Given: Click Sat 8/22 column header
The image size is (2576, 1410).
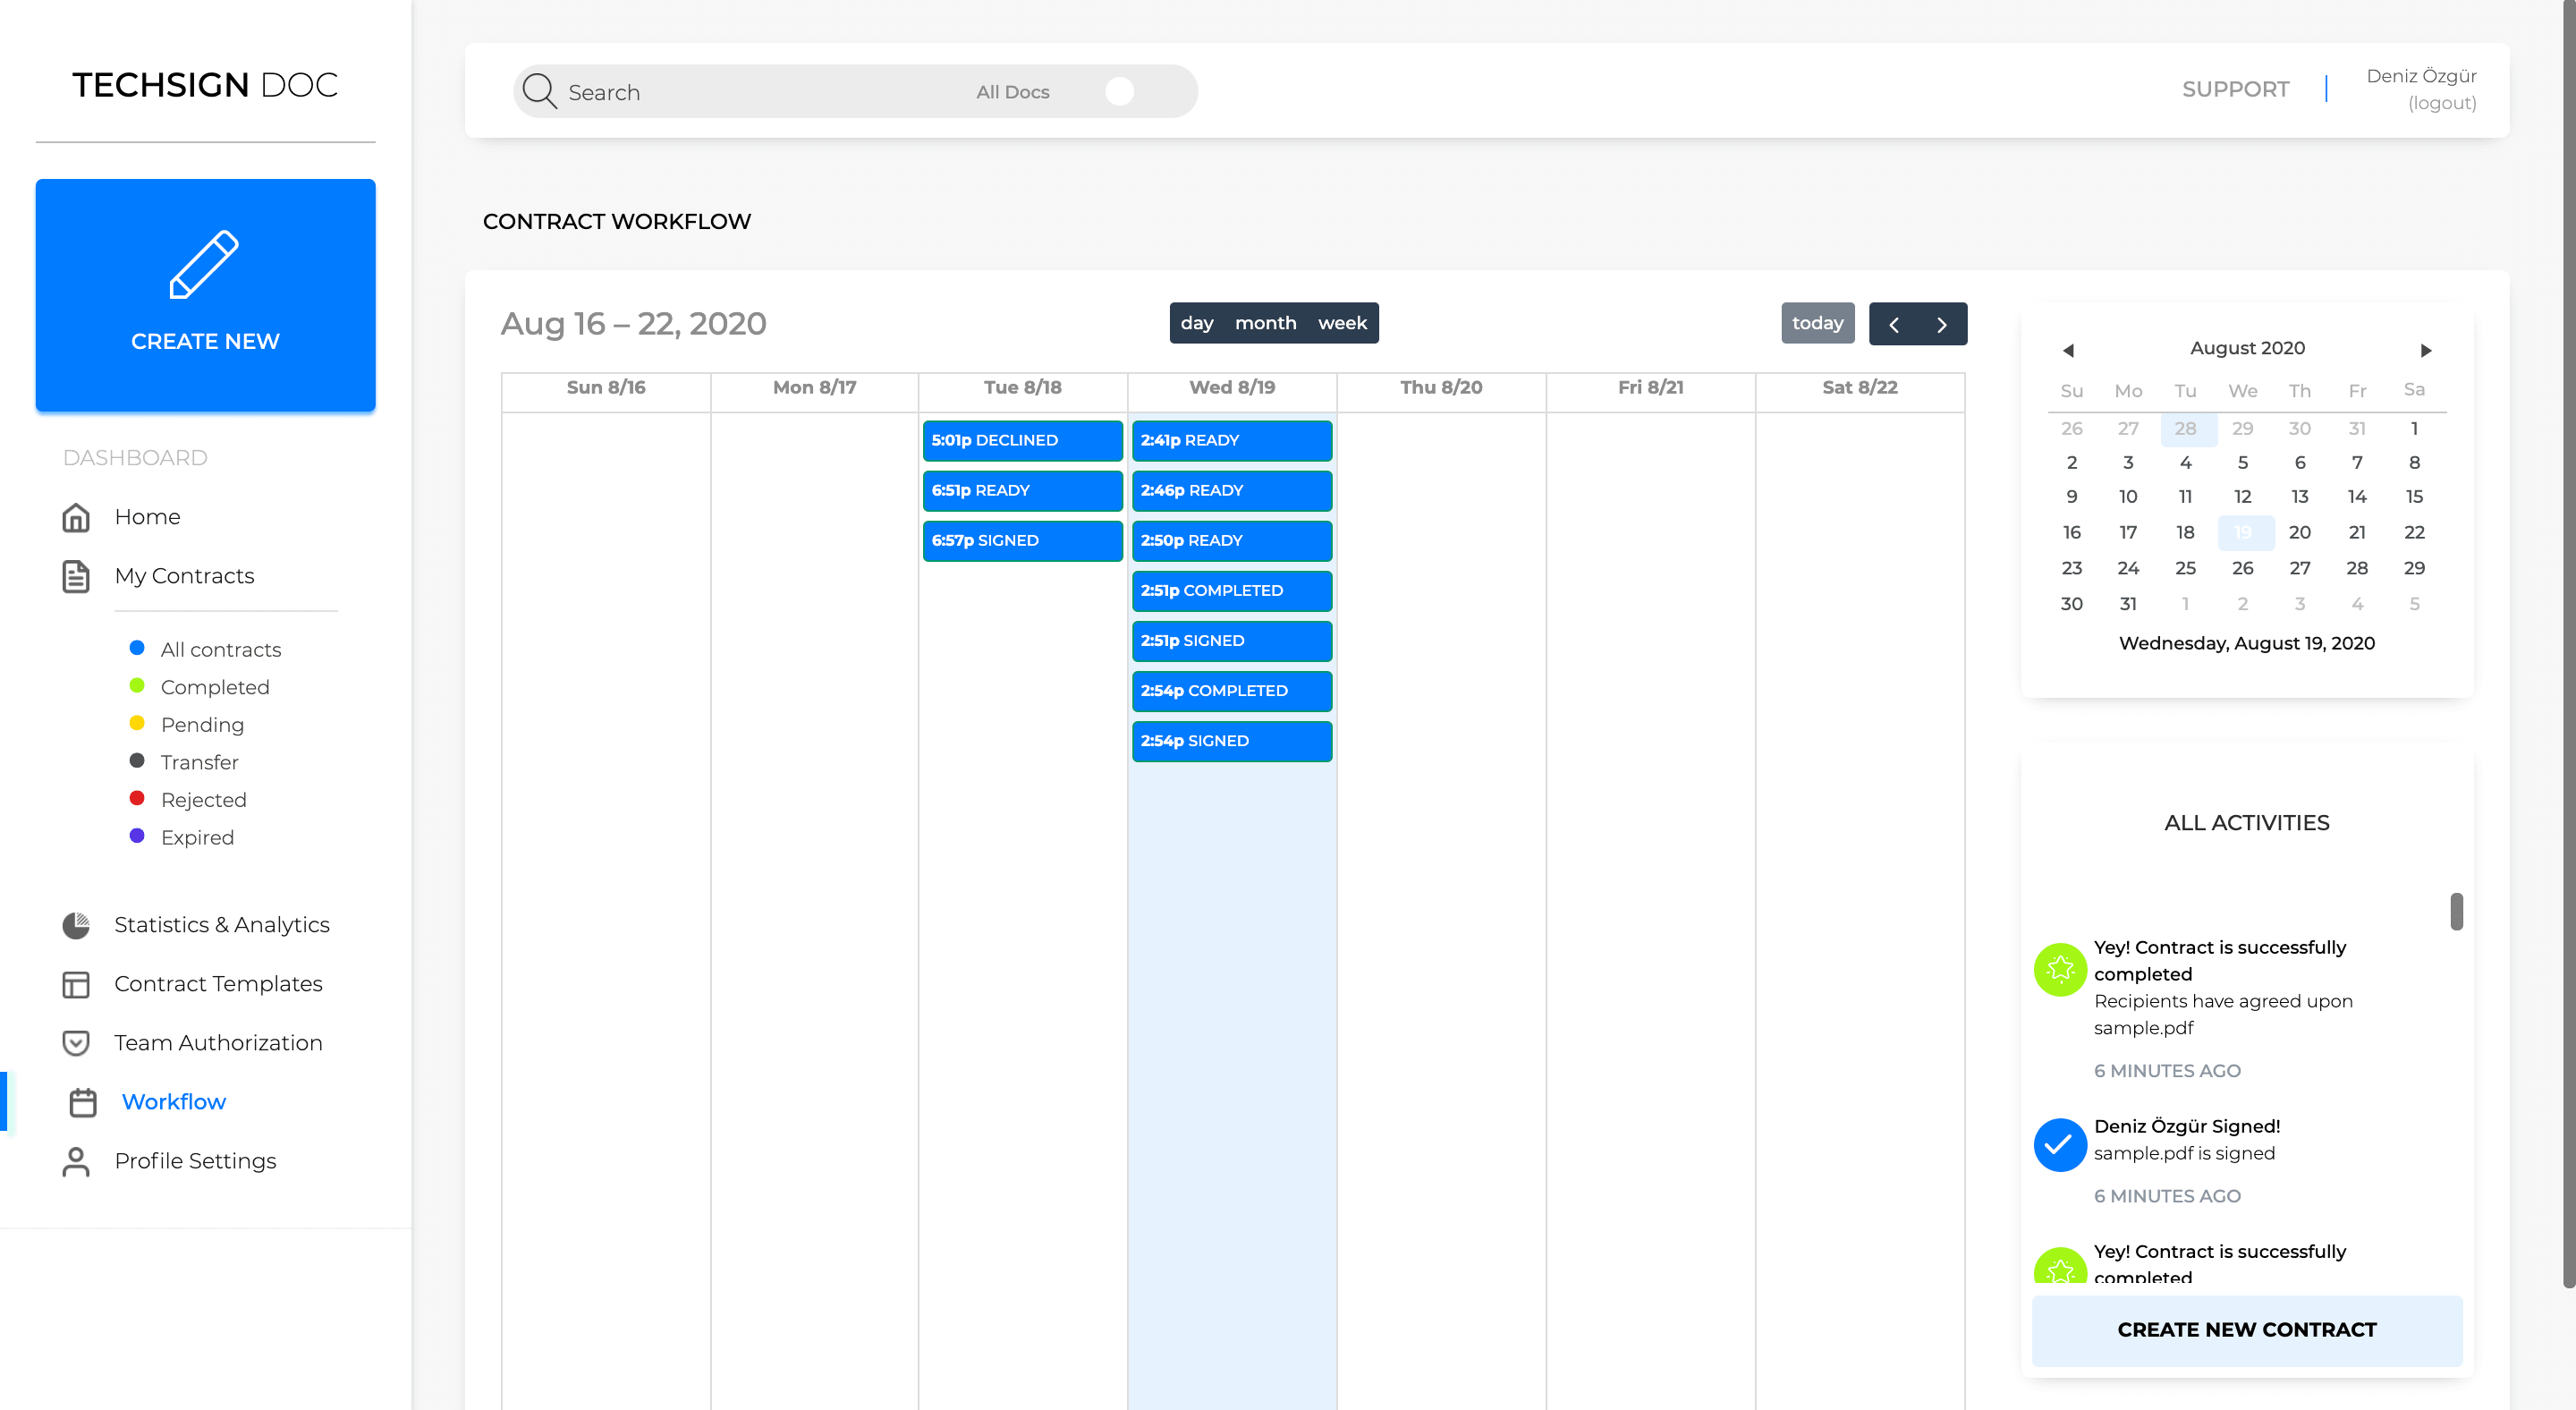Looking at the screenshot, I should coord(1859,388).
